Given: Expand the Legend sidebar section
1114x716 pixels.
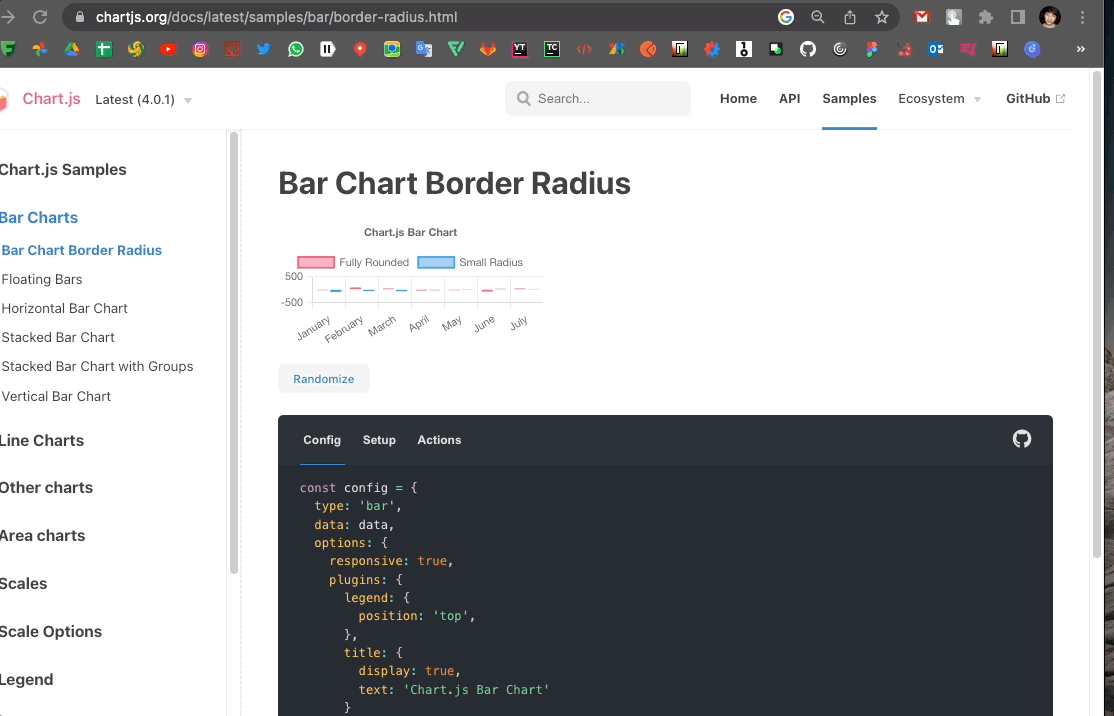Looking at the screenshot, I should [26, 680].
